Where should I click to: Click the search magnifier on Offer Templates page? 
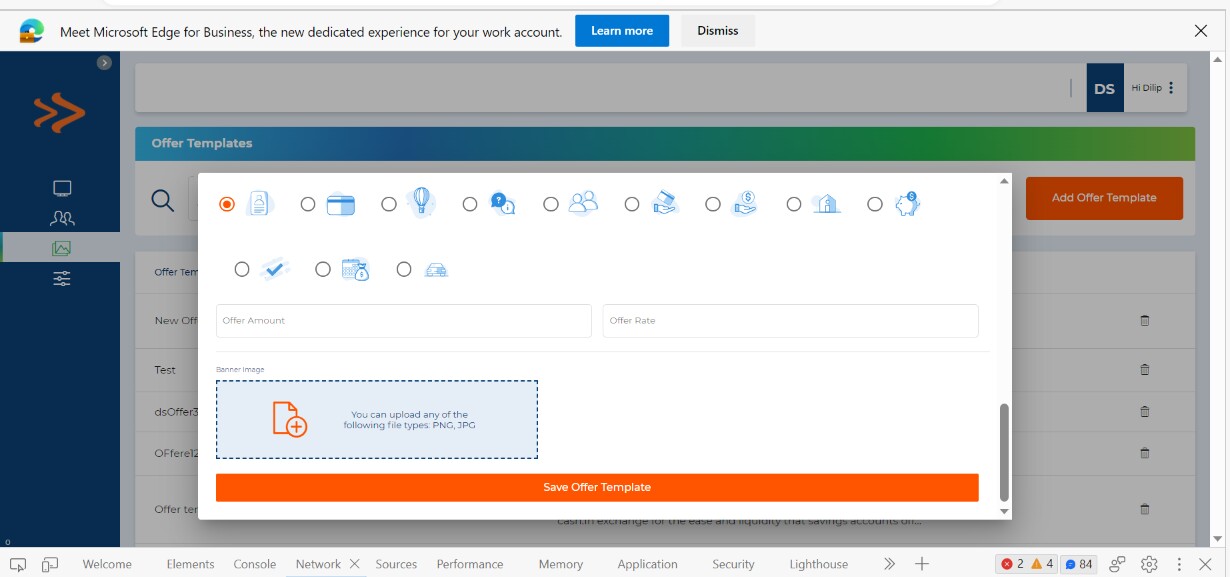pyautogui.click(x=163, y=199)
